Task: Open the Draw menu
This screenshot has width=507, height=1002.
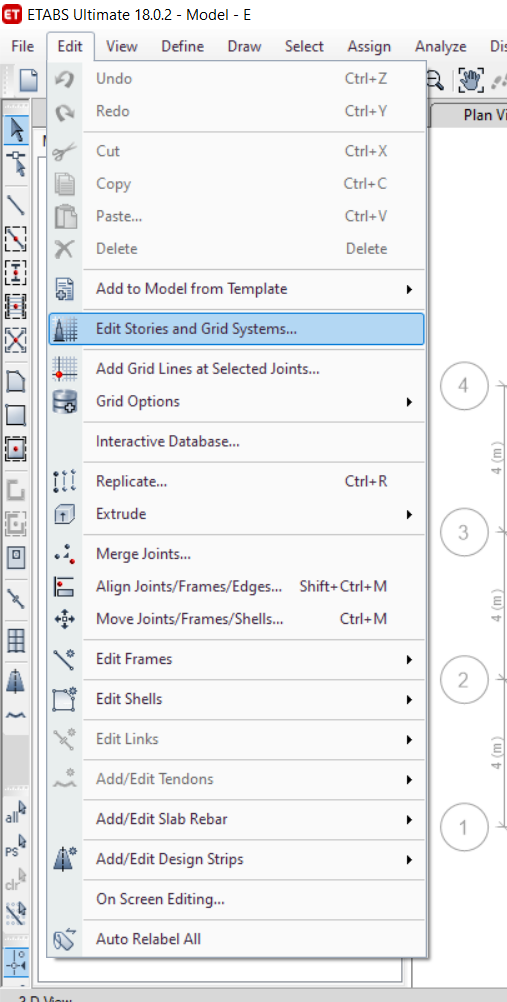Action: [244, 47]
